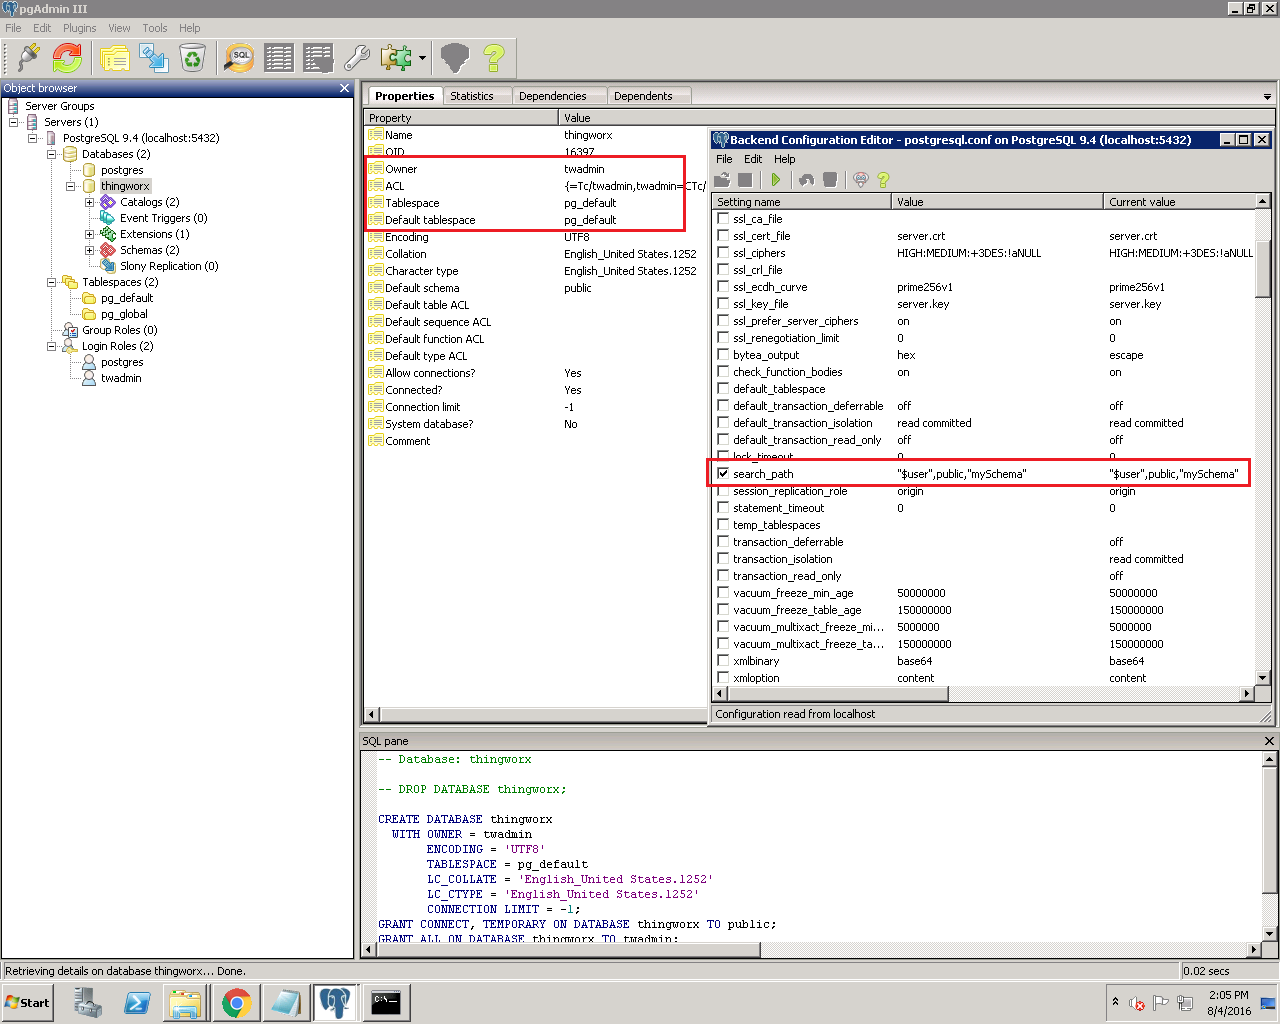Open Windows Explorer from the taskbar
1280x1024 pixels.
(186, 1002)
